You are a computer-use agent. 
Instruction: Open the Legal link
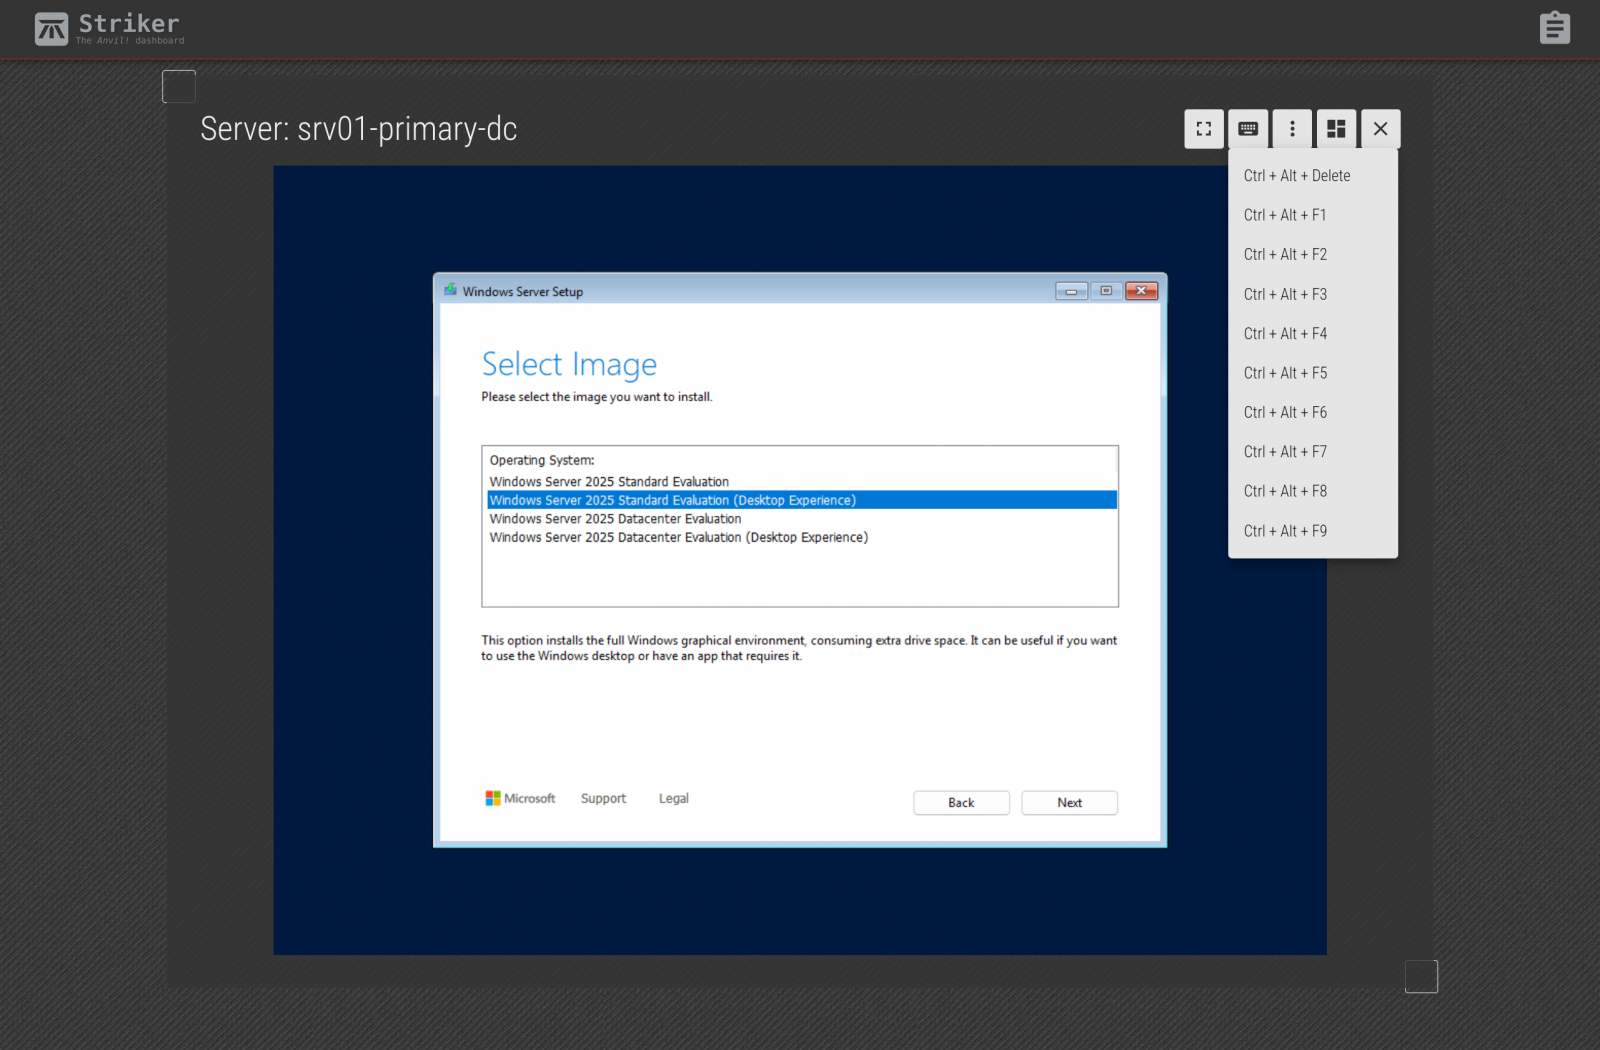coord(673,799)
